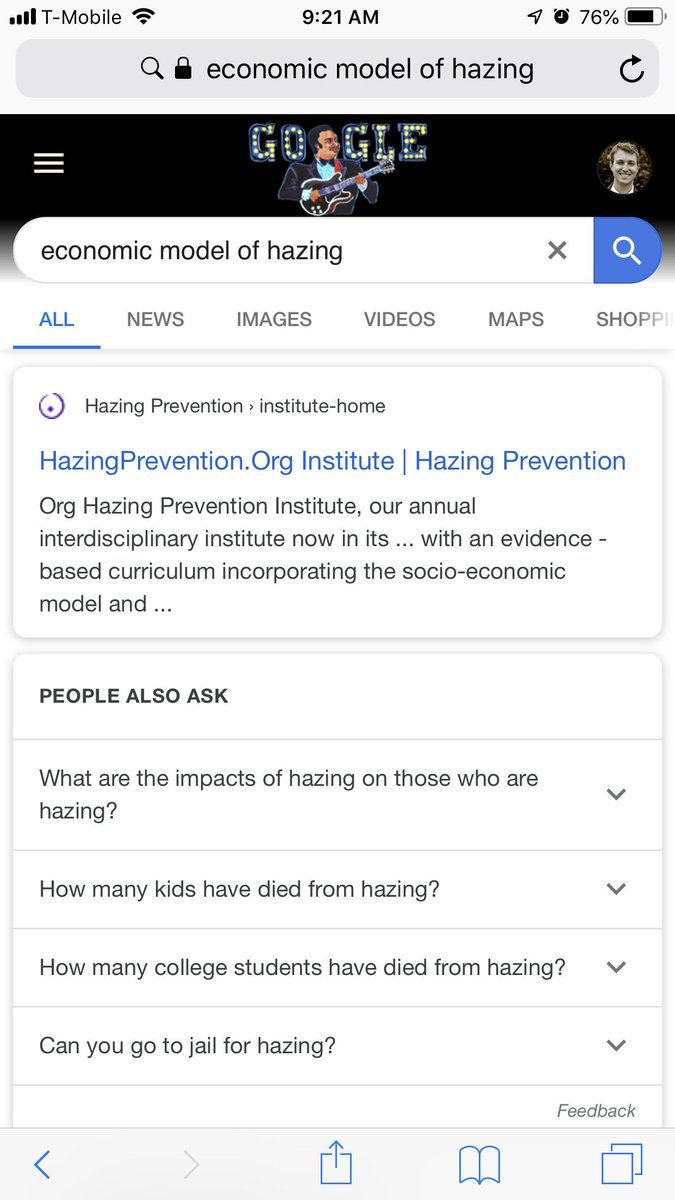Reload the page in Safari
The width and height of the screenshot is (675, 1200).
pyautogui.click(x=631, y=69)
